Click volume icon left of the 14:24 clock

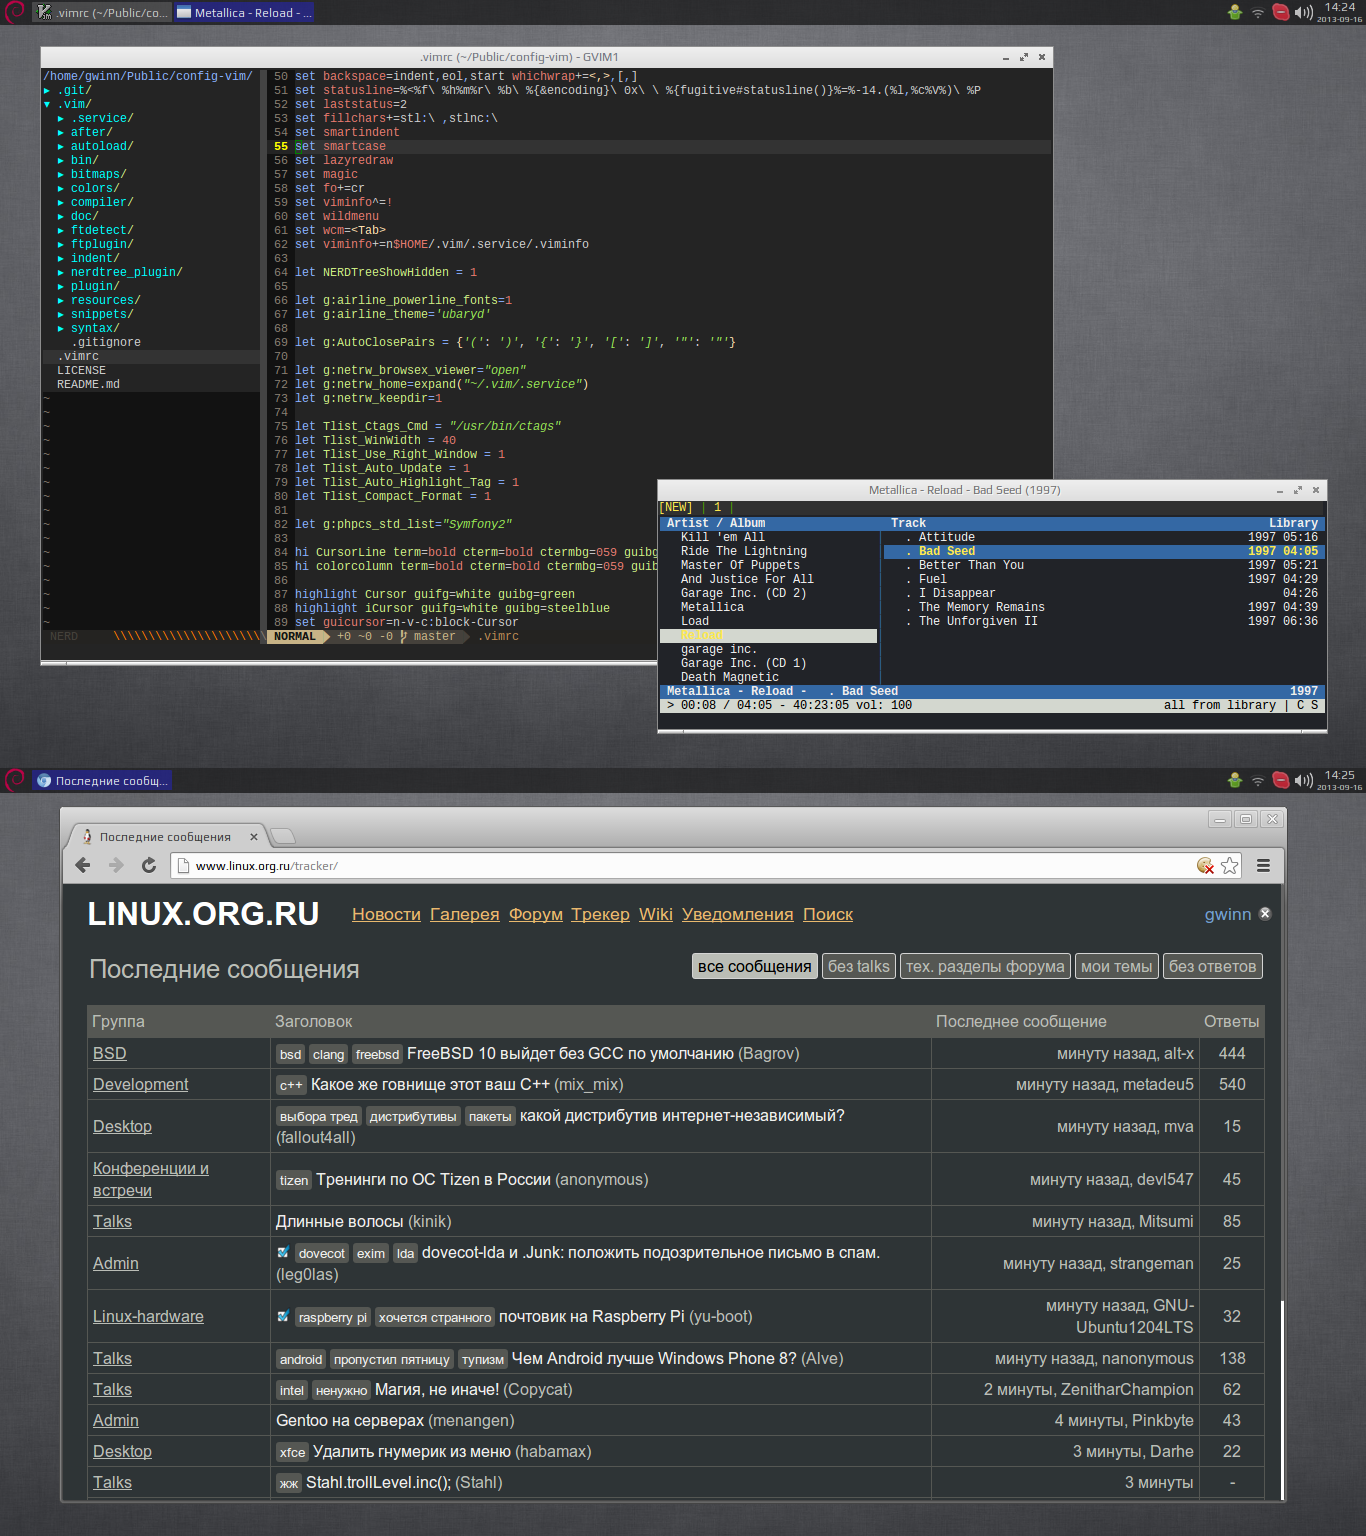click(x=1303, y=13)
